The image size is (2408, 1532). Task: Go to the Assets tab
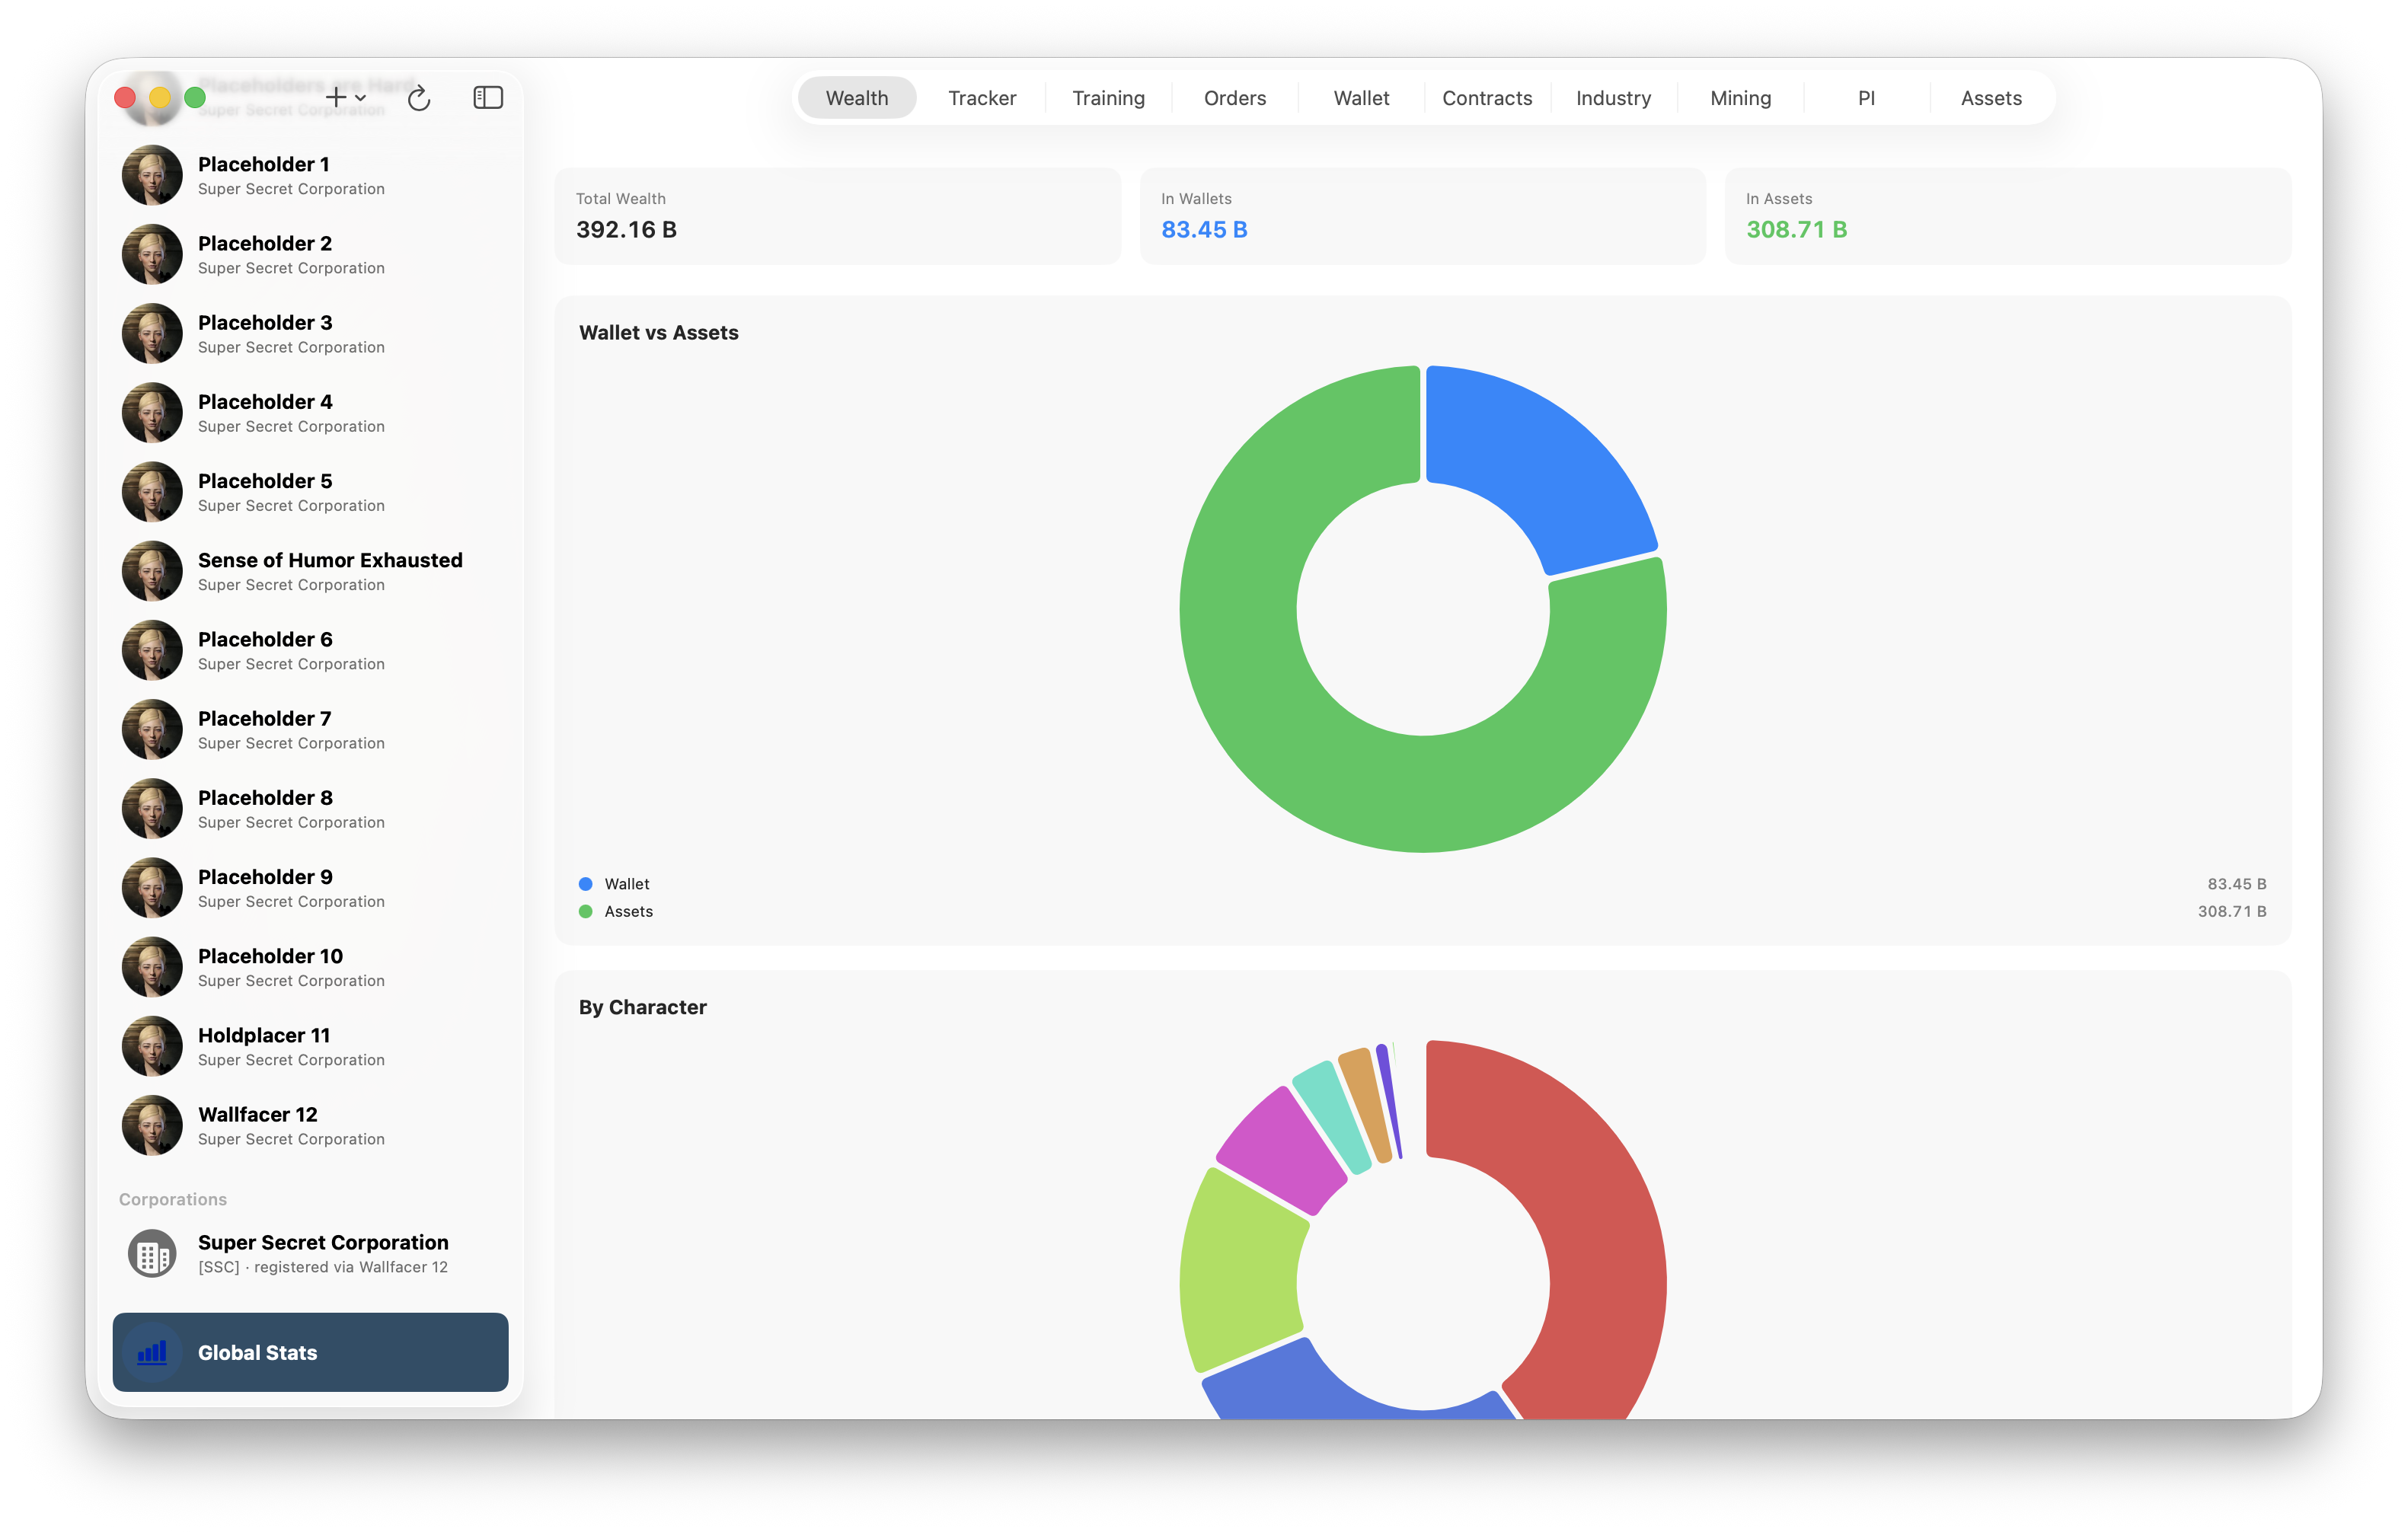coord(1991,98)
